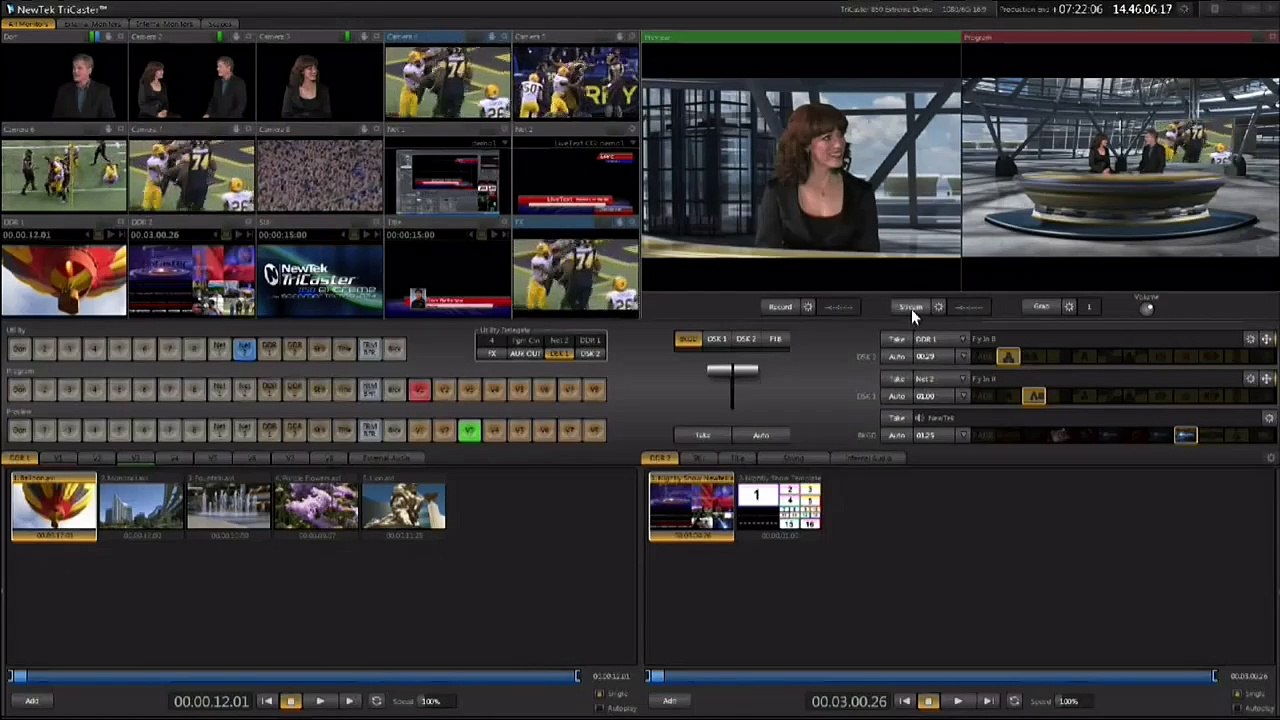Open DSK 1 configuration gear icon
Screen dimensions: 1280x720
pyautogui.click(x=1250, y=339)
